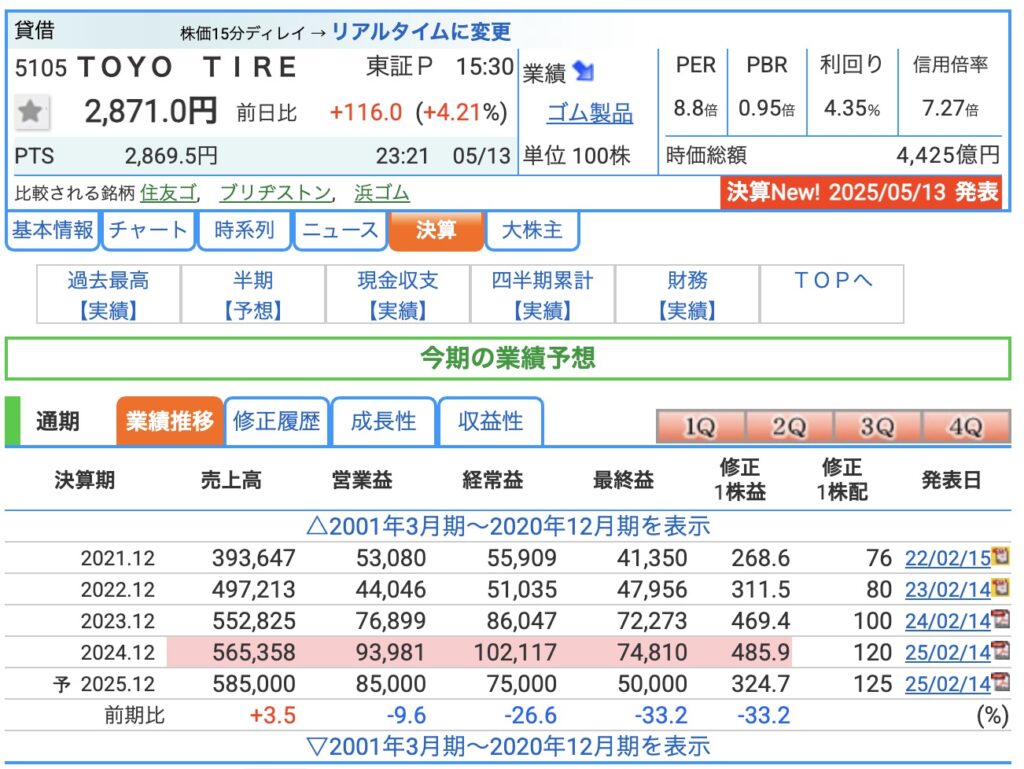Open compared stock ブリヂストン link
Image resolution: width=1024 pixels, height=769 pixels.
click(x=276, y=193)
